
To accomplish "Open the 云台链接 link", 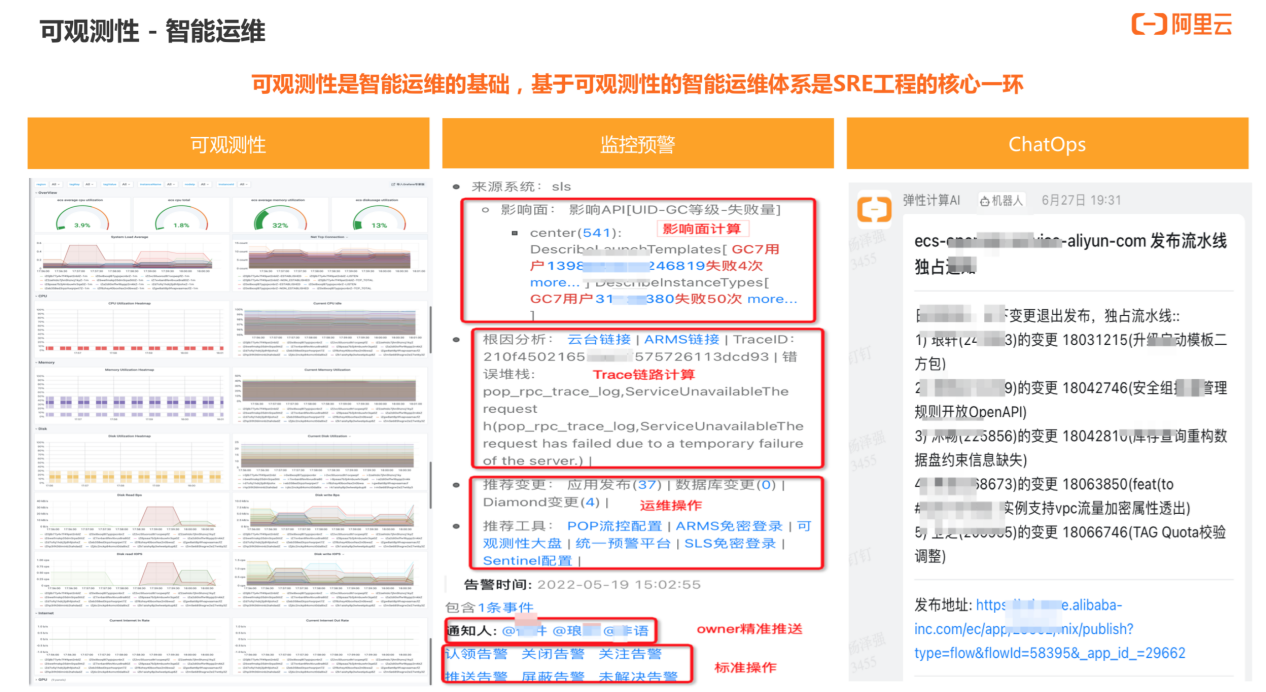I will [x=599, y=340].
